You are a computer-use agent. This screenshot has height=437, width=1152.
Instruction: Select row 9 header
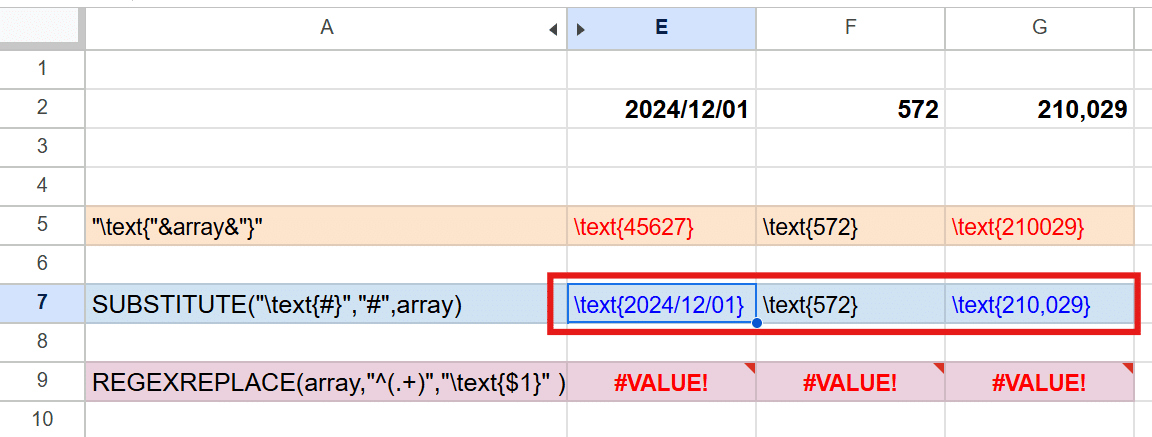[x=43, y=381]
